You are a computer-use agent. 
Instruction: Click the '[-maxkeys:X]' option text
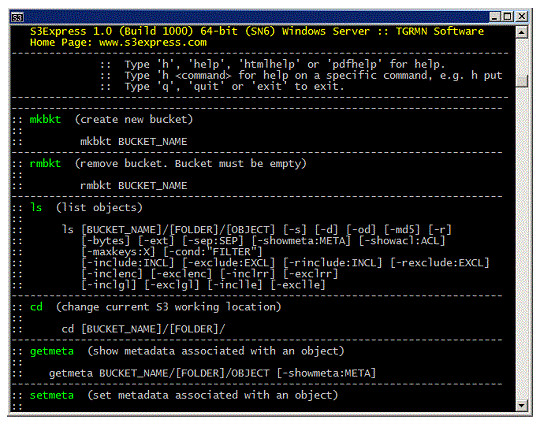(118, 252)
